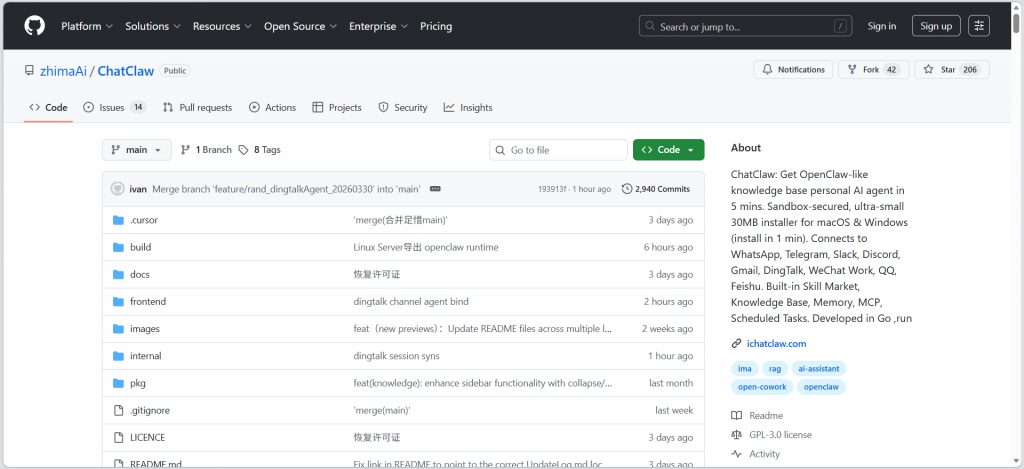Screen dimensions: 1024x469
Task: Open the .cursor folder icon
Action: click(x=118, y=220)
